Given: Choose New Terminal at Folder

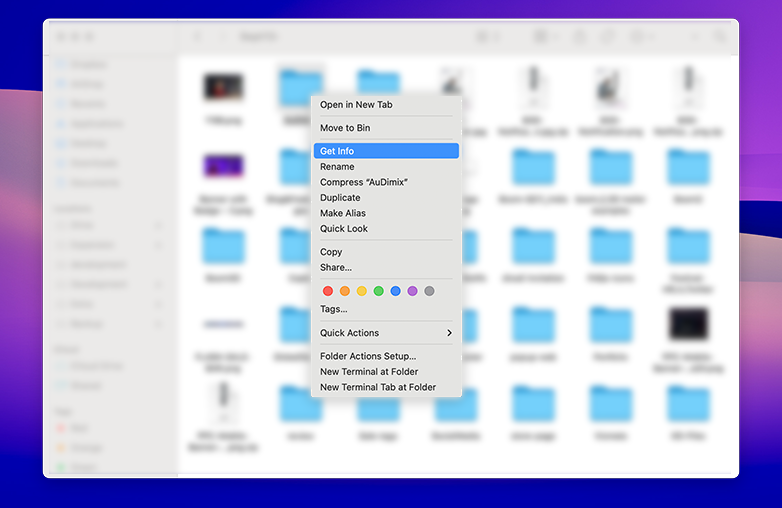Looking at the screenshot, I should coord(386,371).
